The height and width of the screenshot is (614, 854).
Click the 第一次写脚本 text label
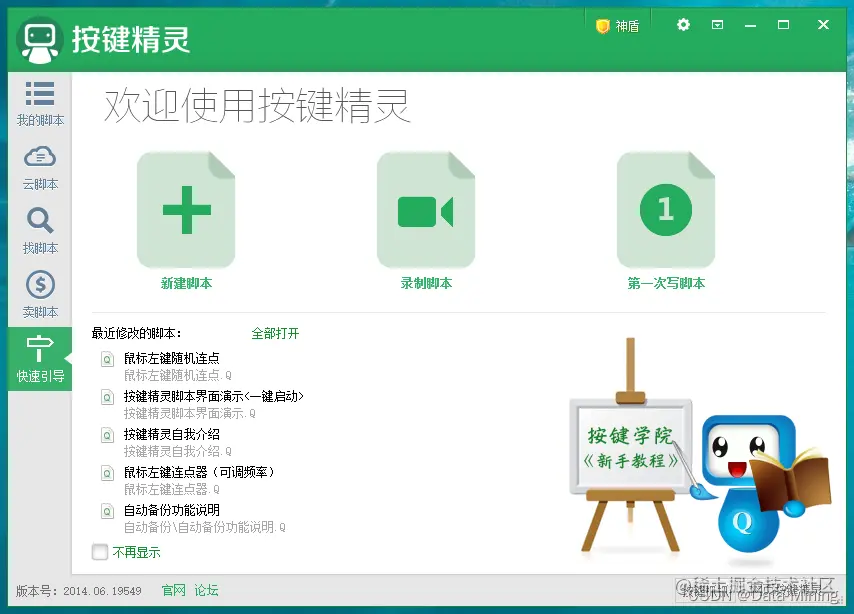[666, 283]
